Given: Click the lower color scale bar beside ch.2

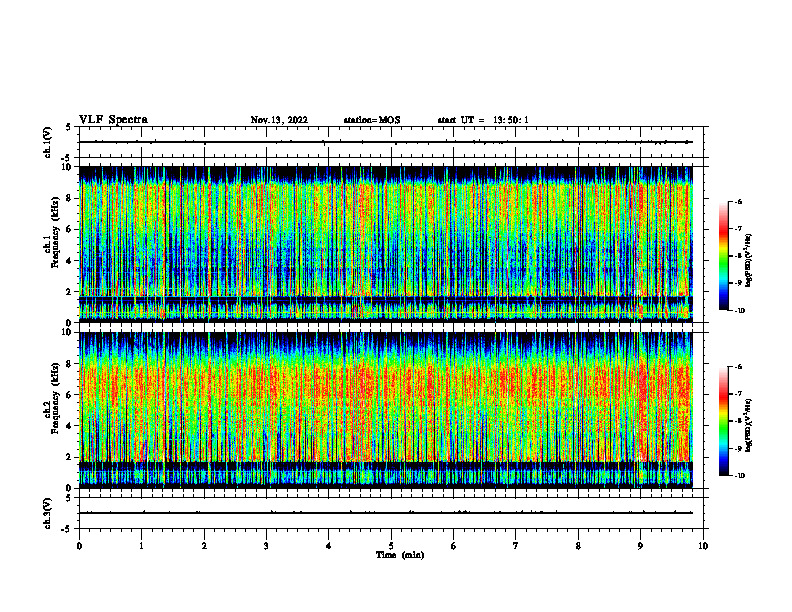Looking at the screenshot, I should tap(724, 421).
